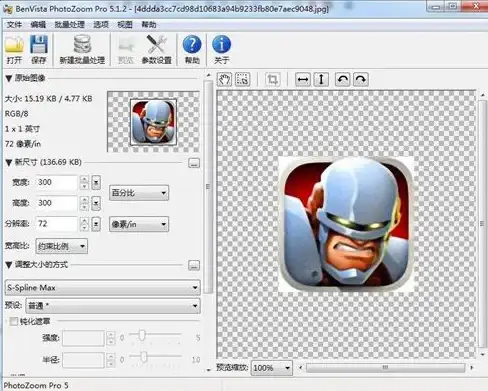Open the 帮助 menu
The image size is (488, 391).
tap(149, 24)
